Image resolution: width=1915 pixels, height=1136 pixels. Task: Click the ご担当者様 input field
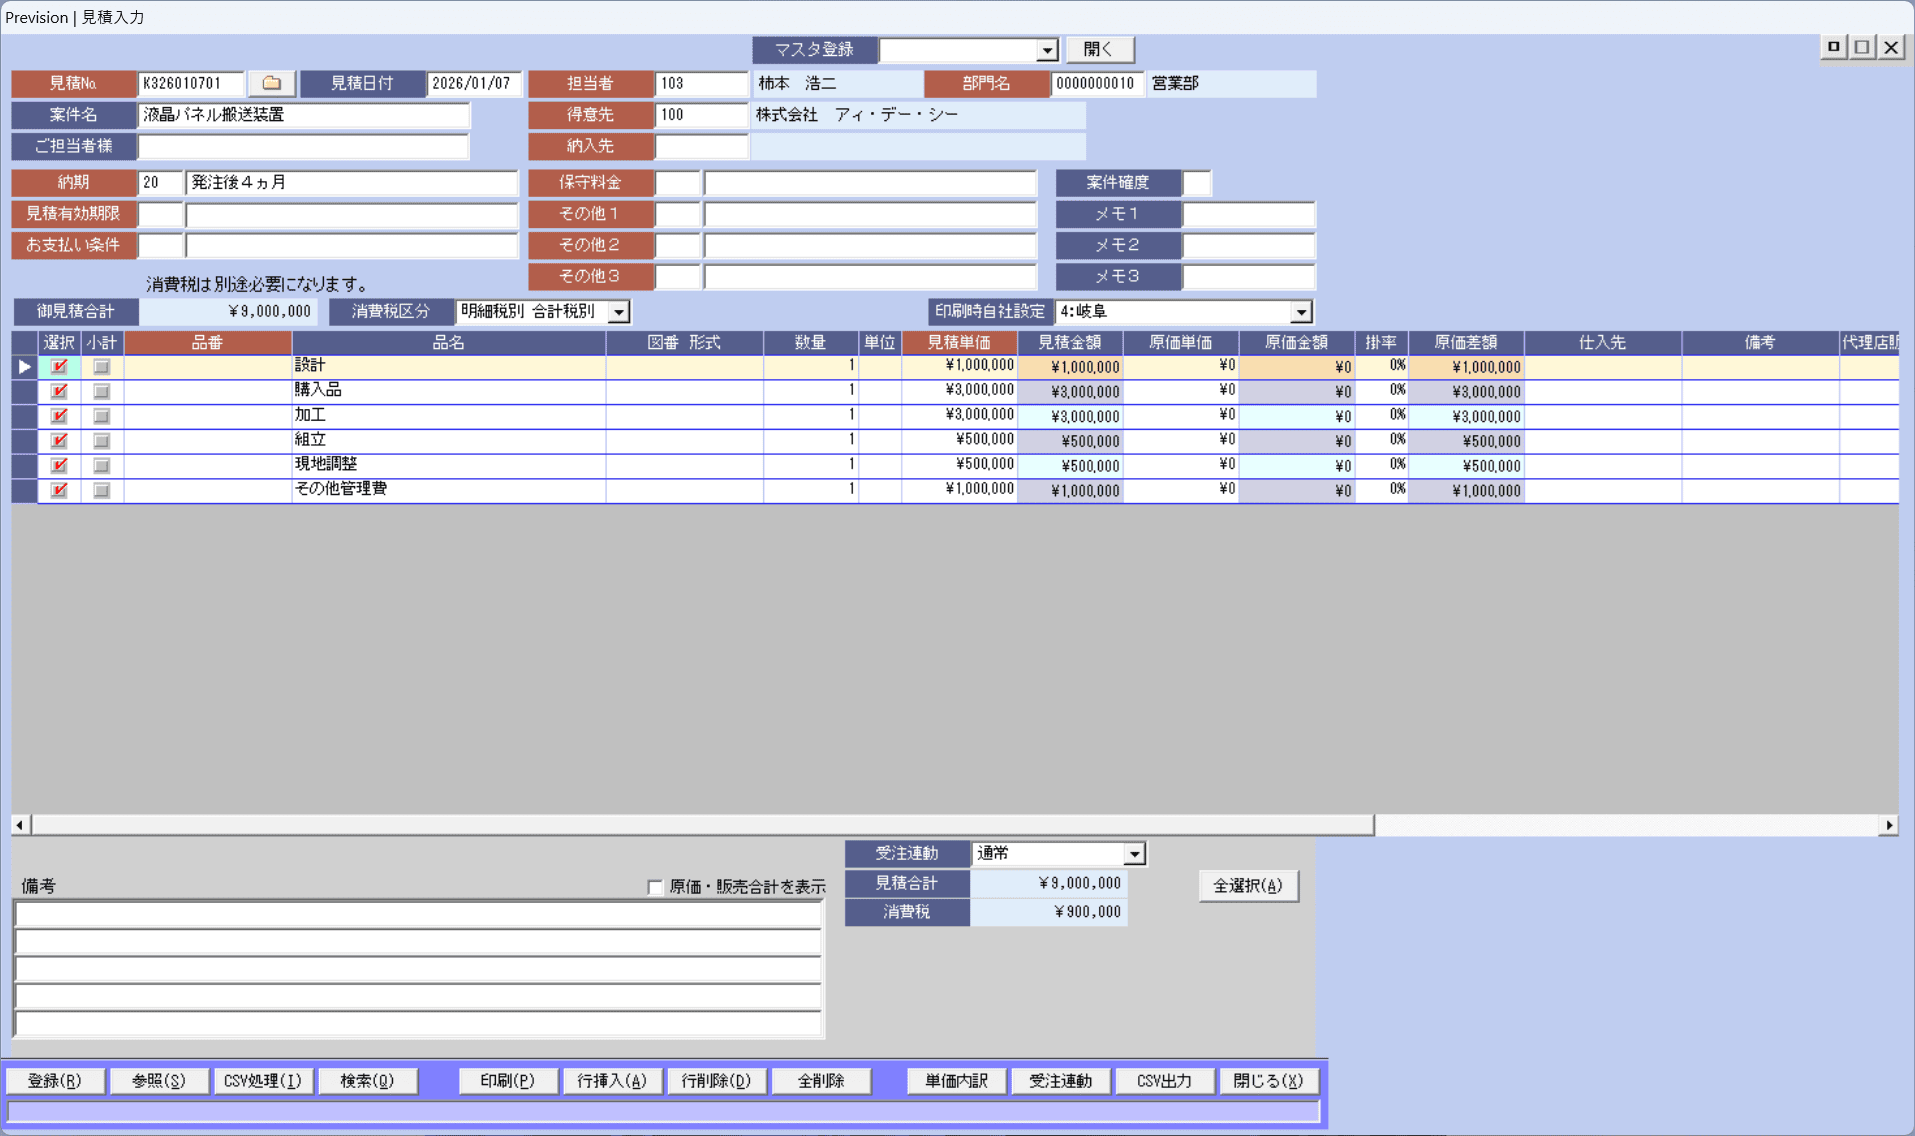pyautogui.click(x=303, y=147)
